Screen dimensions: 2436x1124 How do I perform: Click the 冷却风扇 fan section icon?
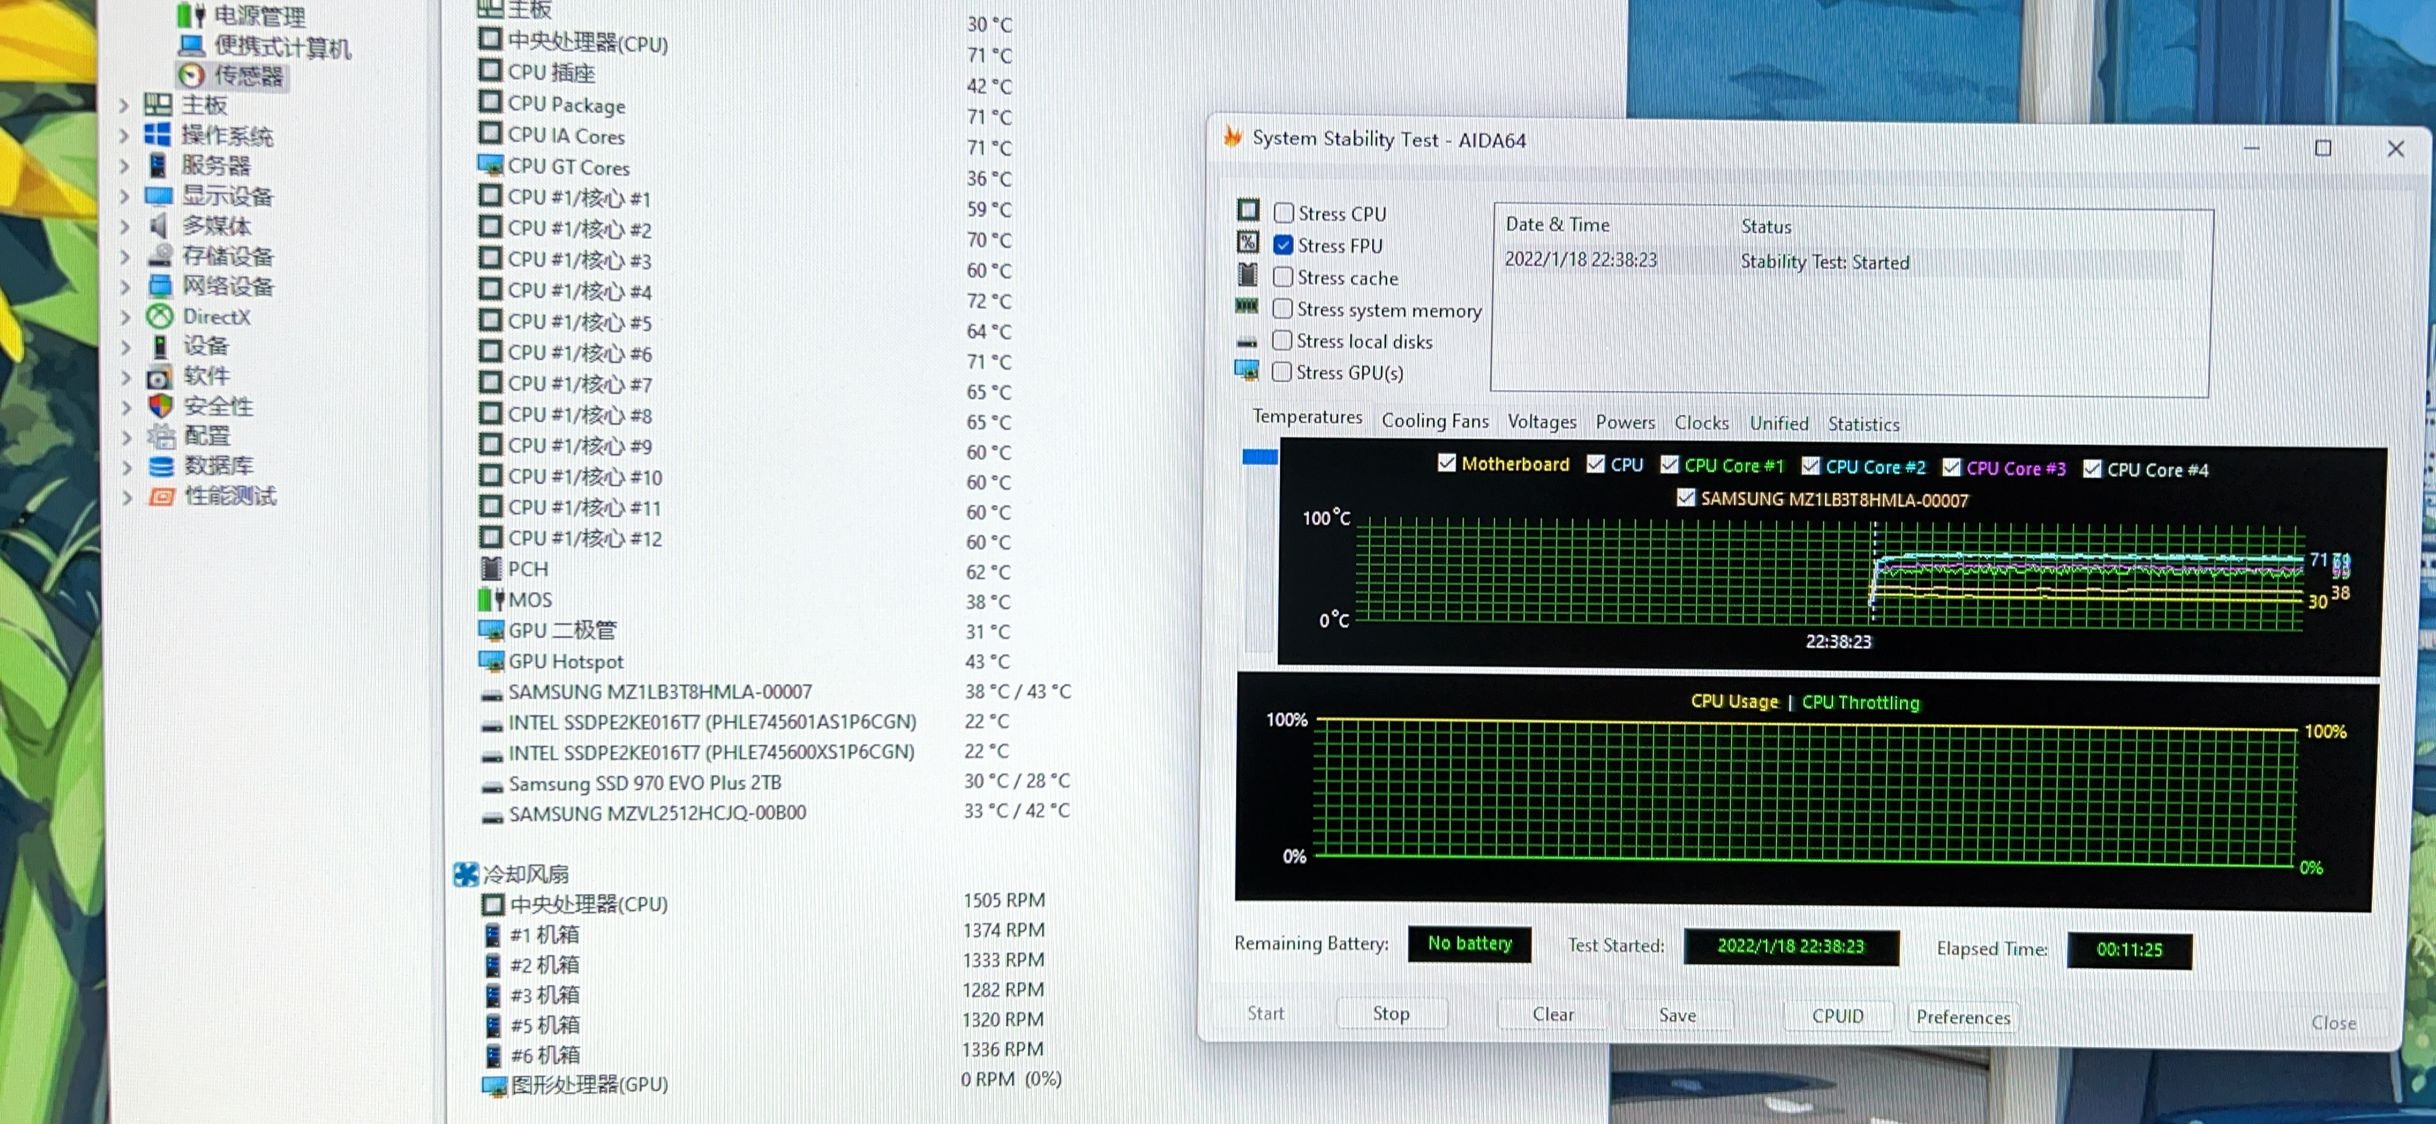(466, 875)
